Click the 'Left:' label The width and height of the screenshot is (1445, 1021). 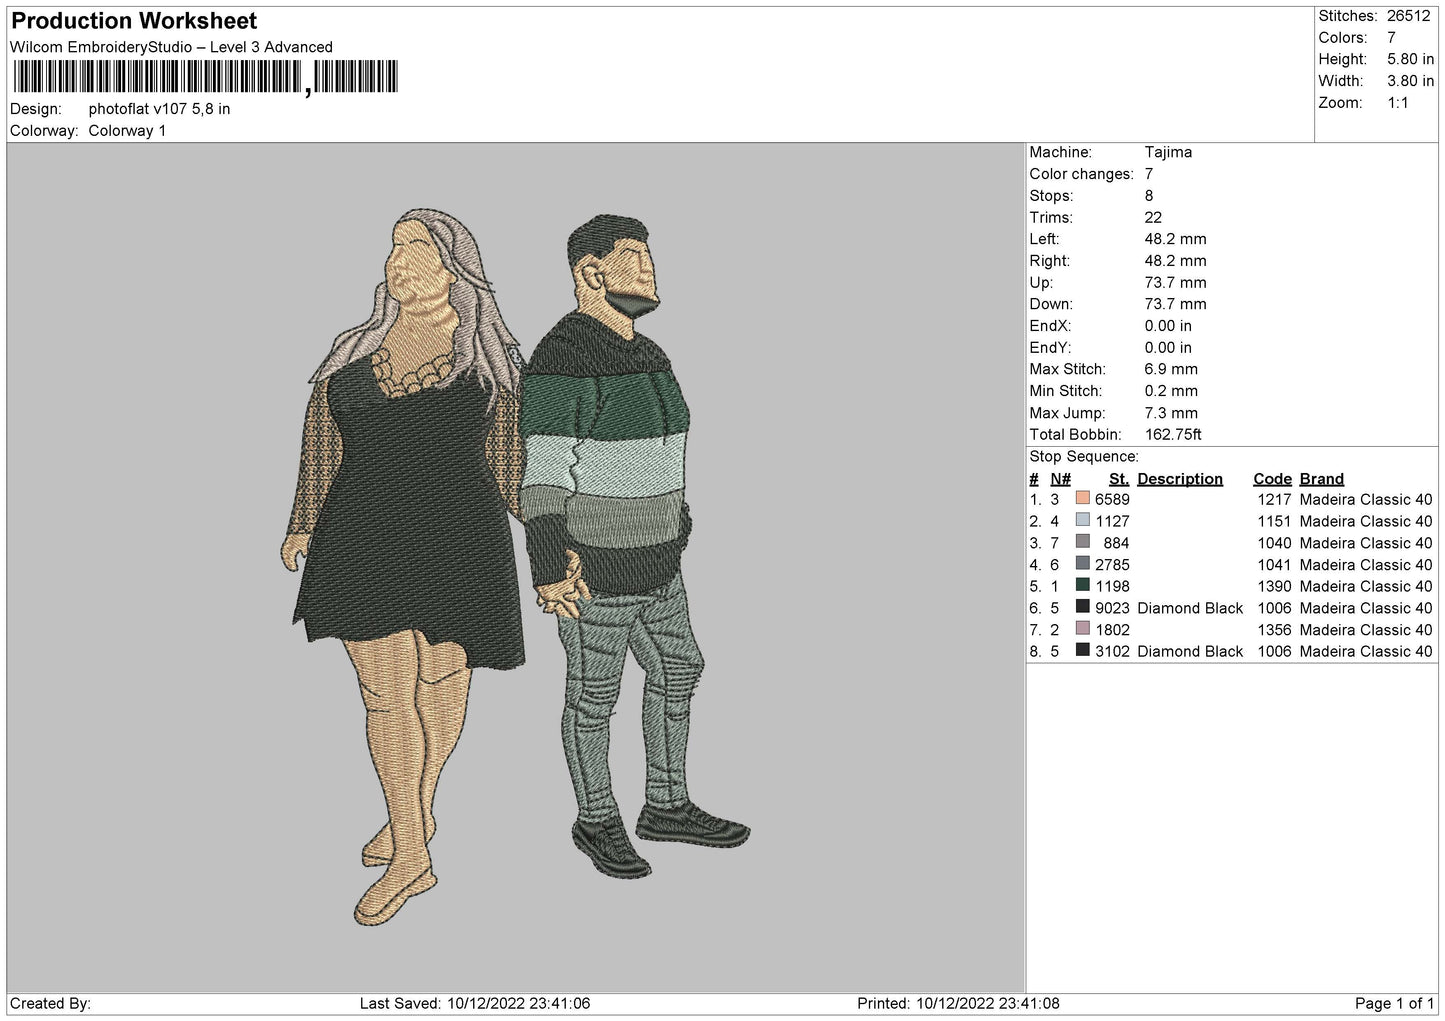click(x=1044, y=239)
